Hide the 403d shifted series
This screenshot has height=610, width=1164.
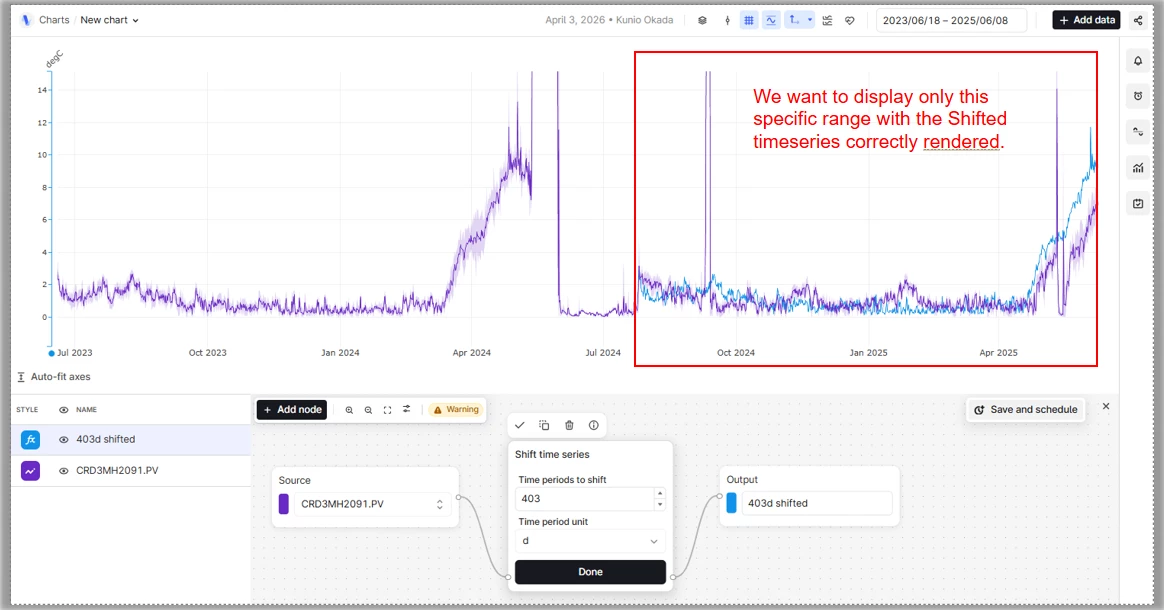64,439
